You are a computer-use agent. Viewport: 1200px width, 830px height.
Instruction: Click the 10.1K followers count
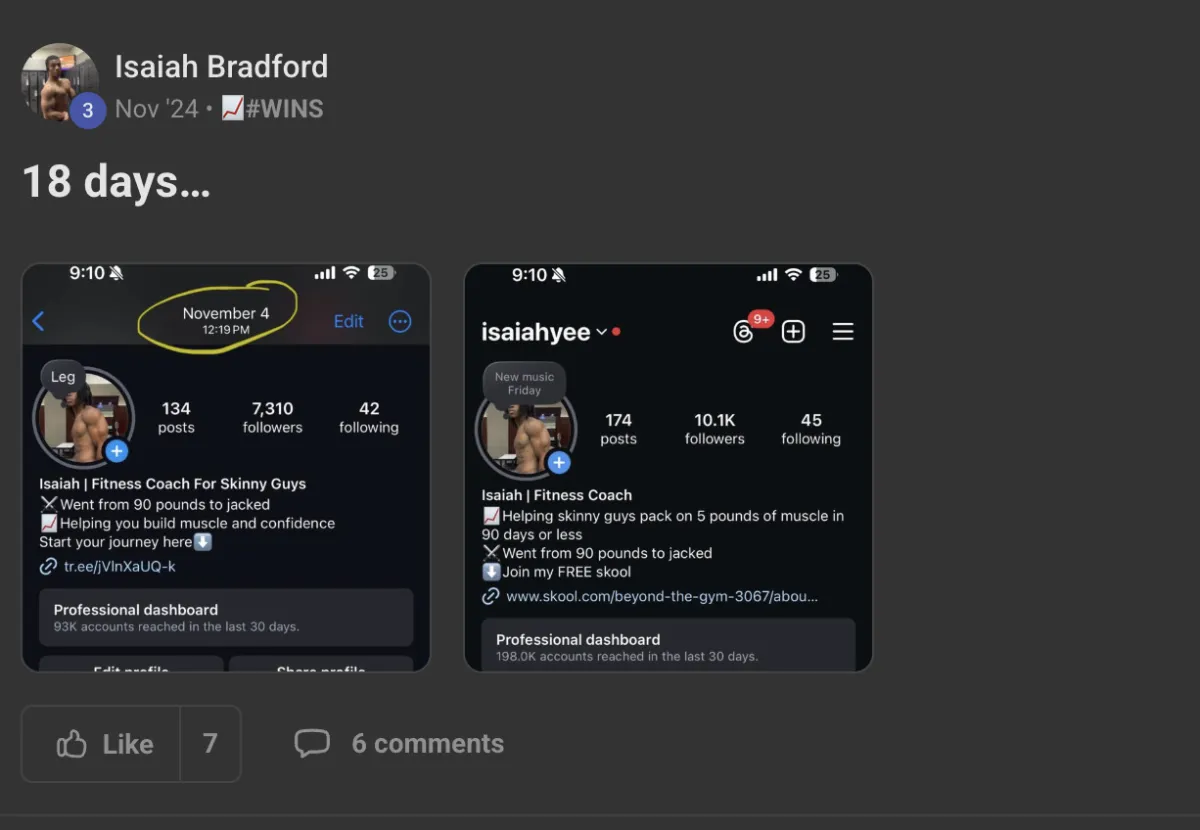click(715, 429)
